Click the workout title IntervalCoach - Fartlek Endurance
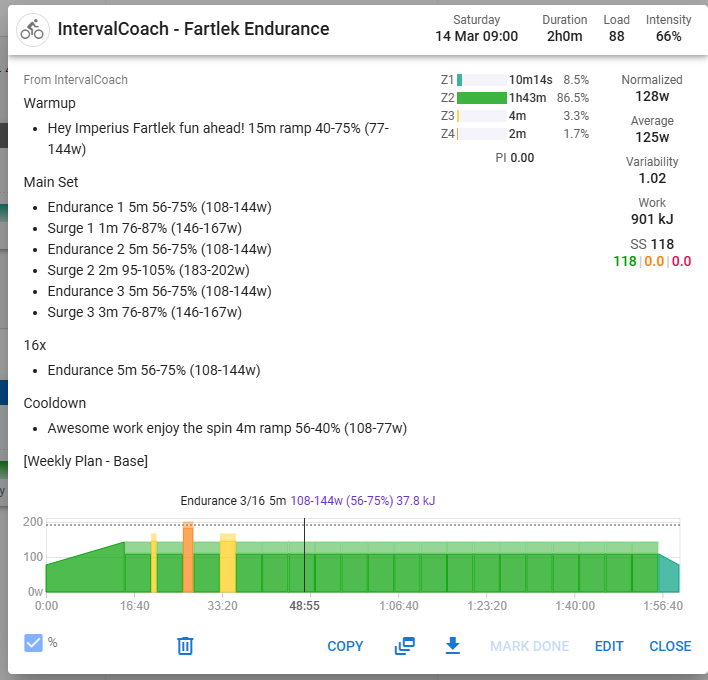 [193, 29]
